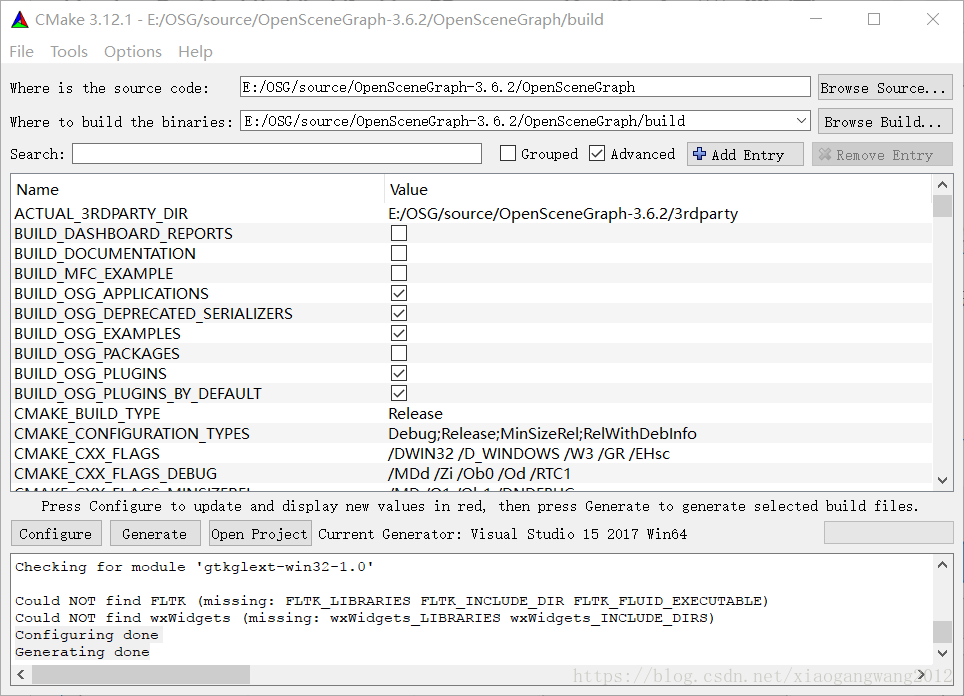The height and width of the screenshot is (696, 964).
Task: Click the gtkglext-win32-1.0 log line
Action: point(194,567)
